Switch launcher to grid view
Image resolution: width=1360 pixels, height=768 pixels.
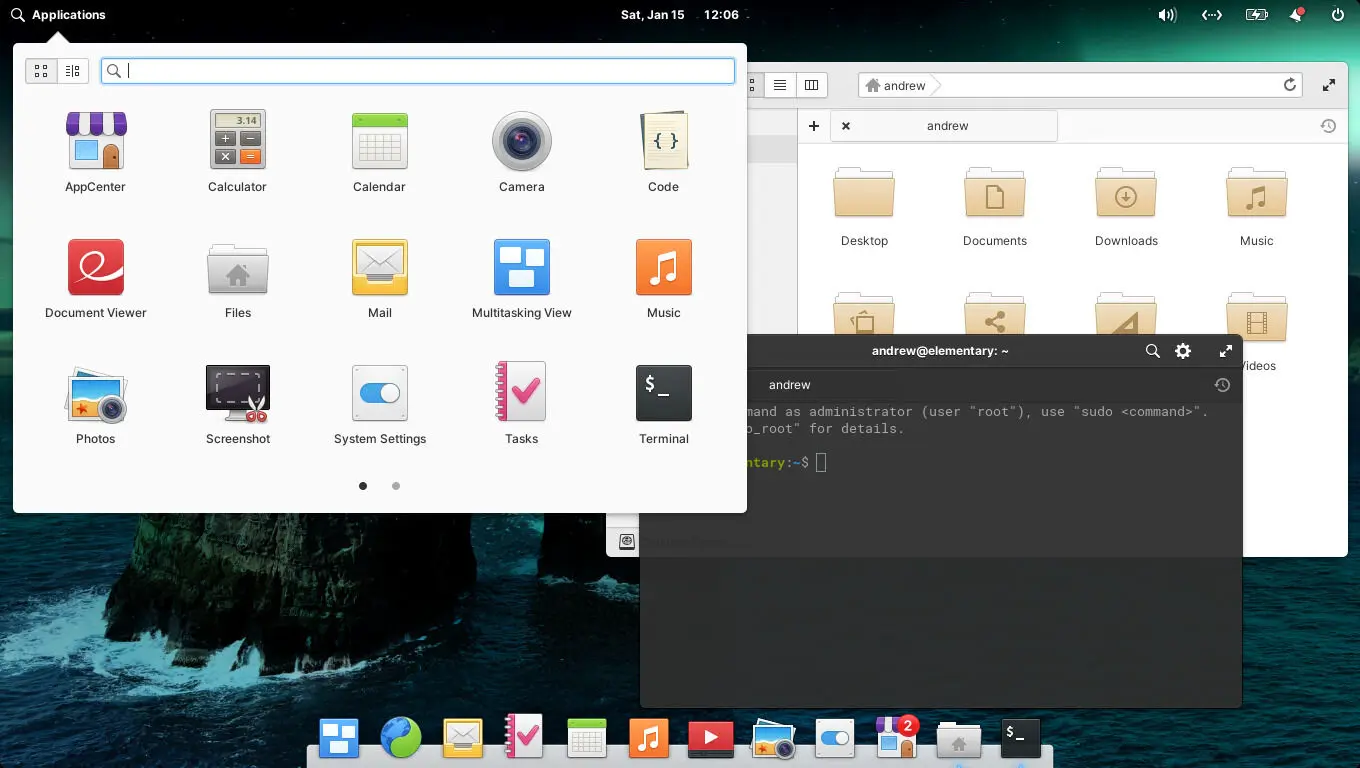click(x=41, y=71)
